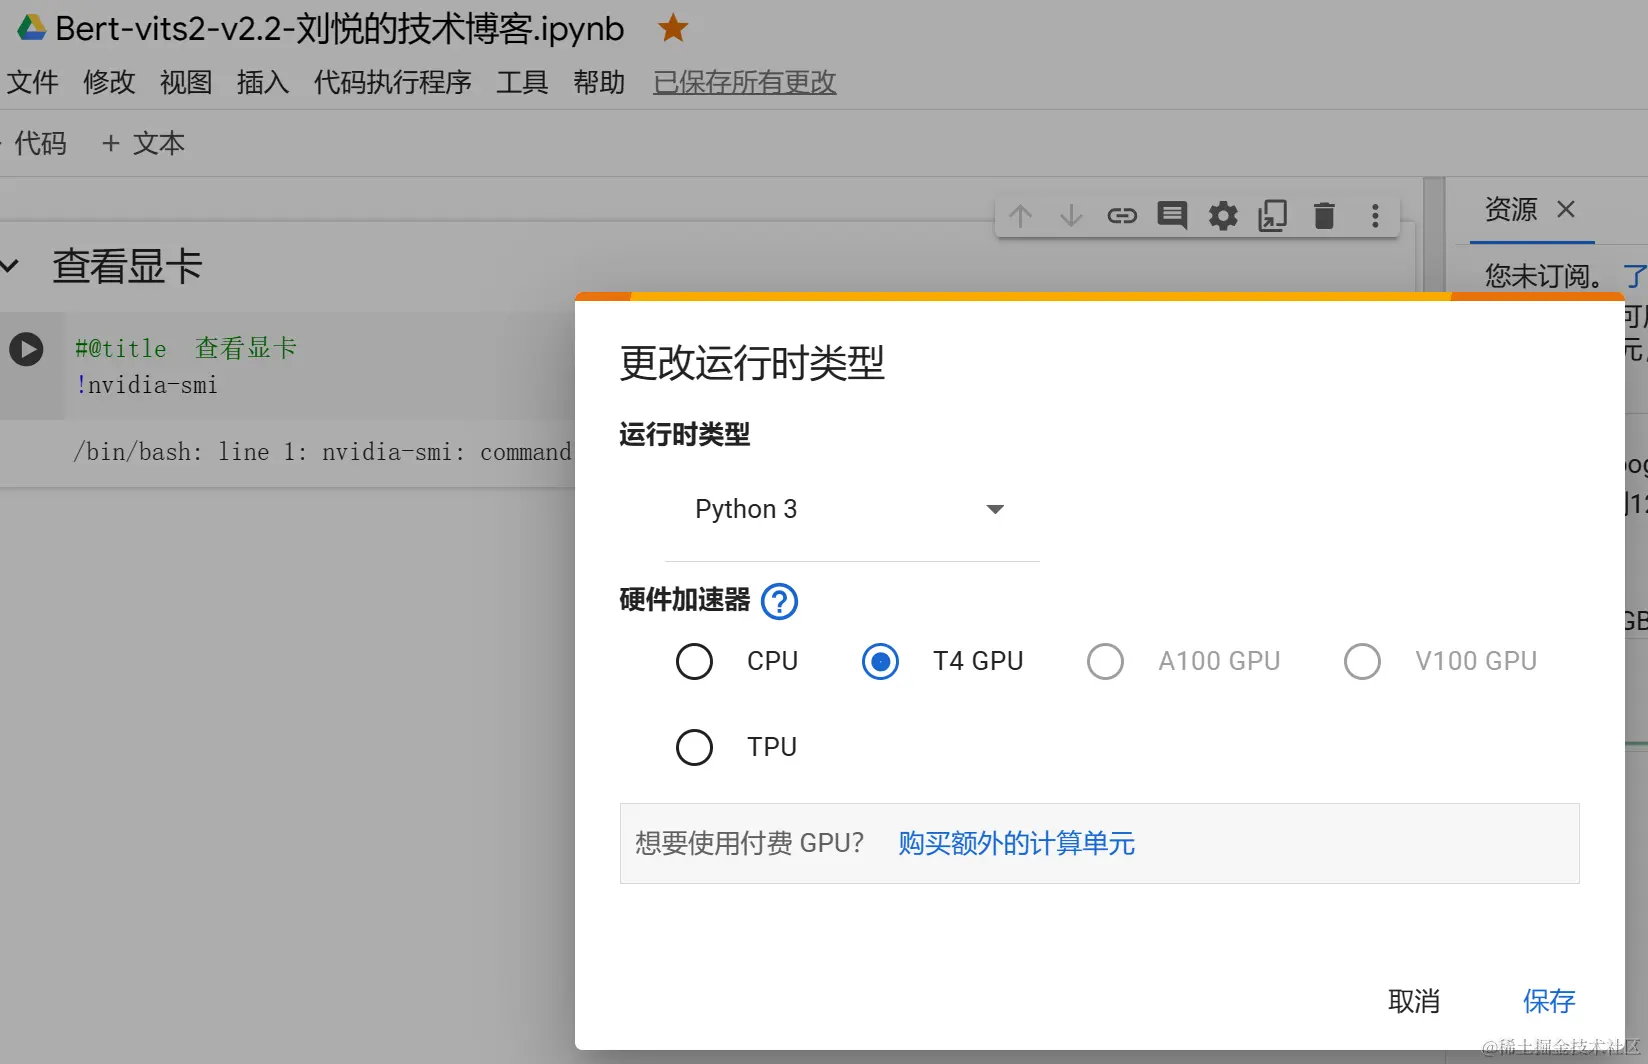The width and height of the screenshot is (1648, 1064).
Task: Mirror cell in tab icon
Action: [x=1273, y=216]
